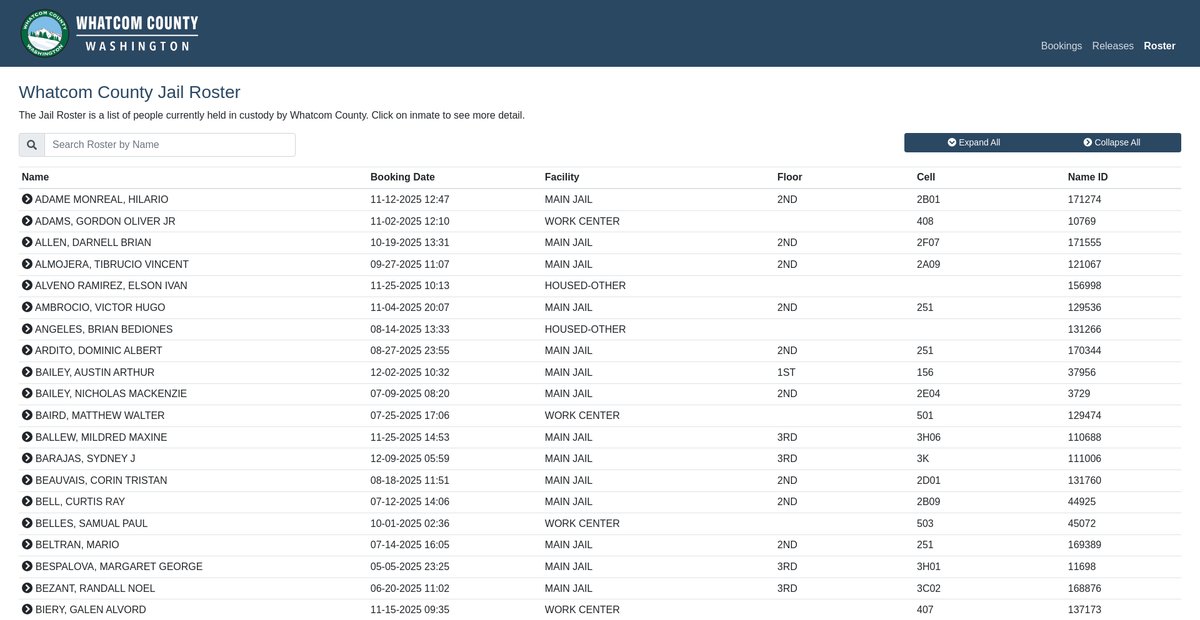Select the Roster navigation link
This screenshot has width=1200, height=620.
[x=1159, y=46]
